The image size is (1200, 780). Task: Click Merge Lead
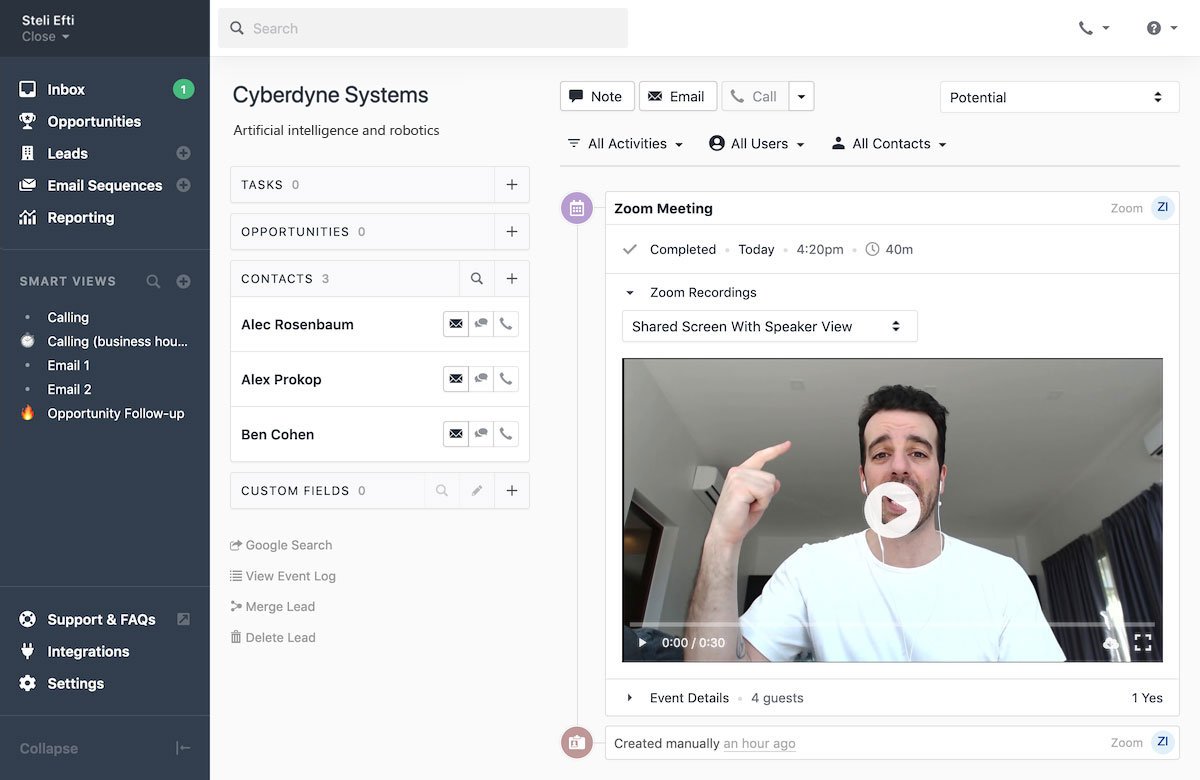[x=272, y=606]
